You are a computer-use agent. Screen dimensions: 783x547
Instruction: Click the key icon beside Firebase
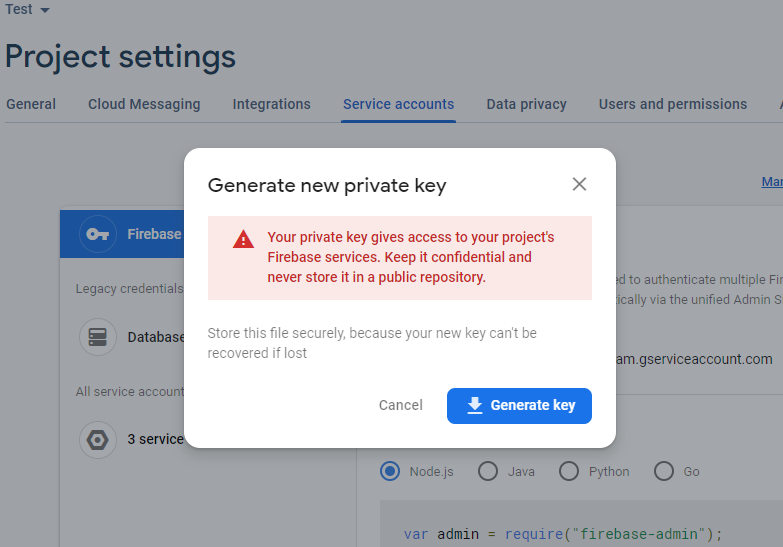pyautogui.click(x=97, y=234)
